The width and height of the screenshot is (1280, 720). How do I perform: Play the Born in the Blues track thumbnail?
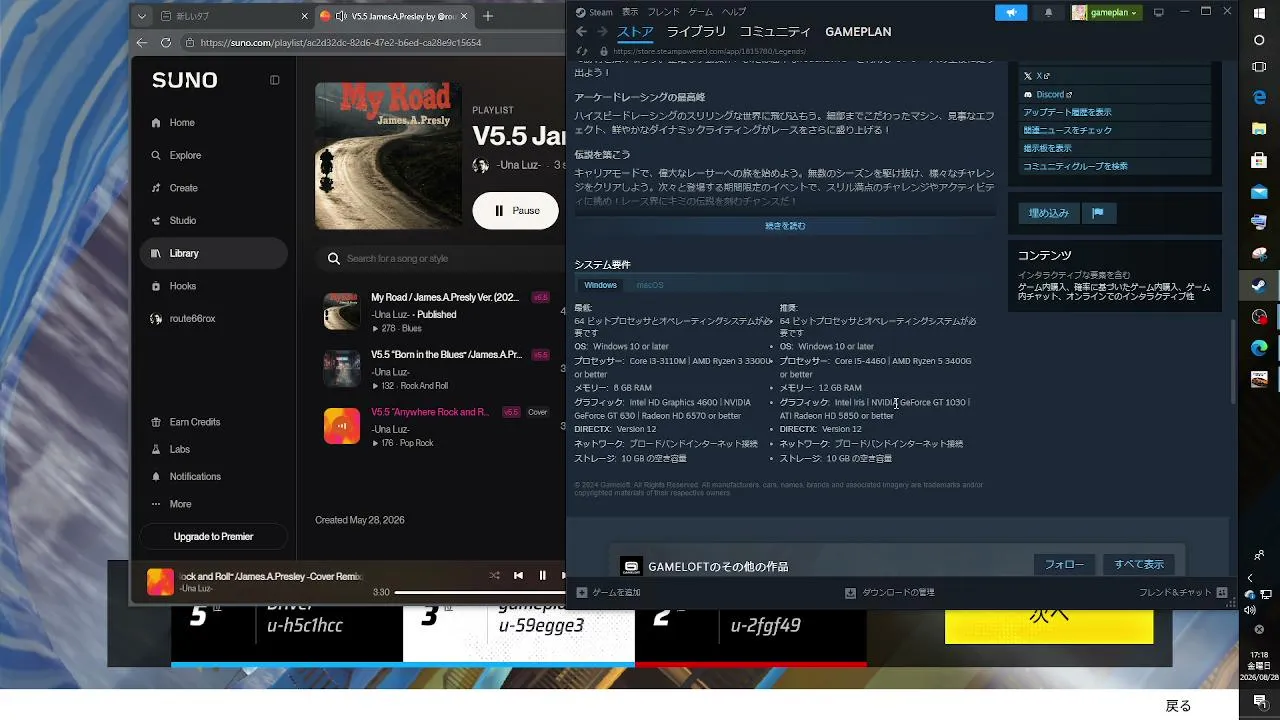342,369
